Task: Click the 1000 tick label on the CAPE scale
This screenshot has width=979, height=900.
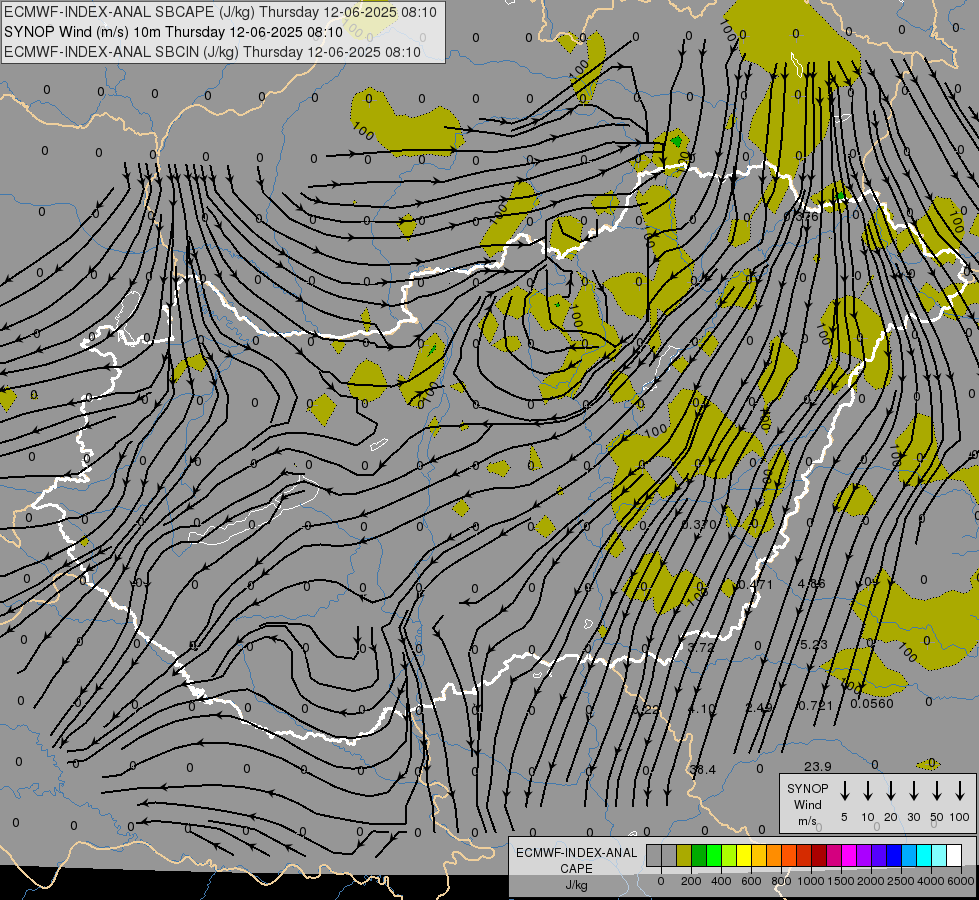Action: 810,881
